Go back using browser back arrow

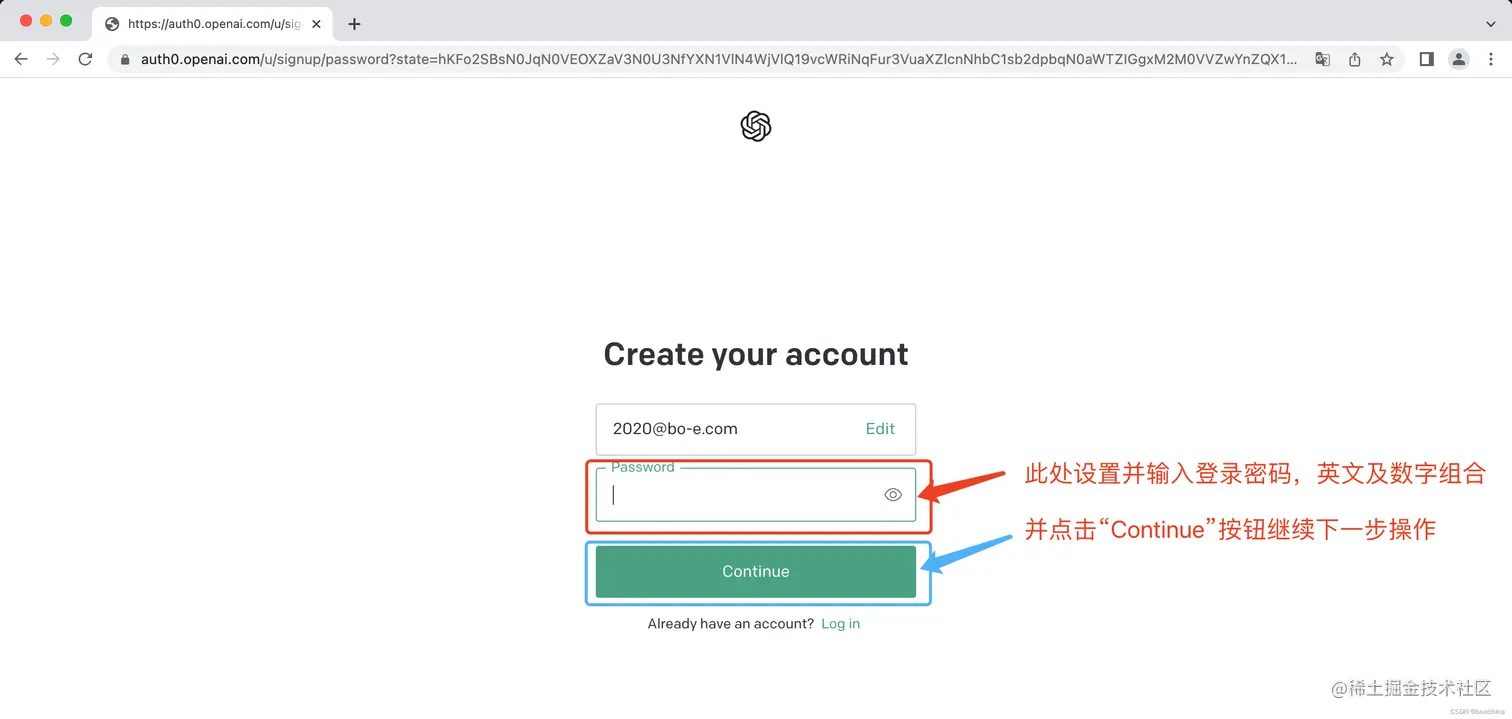point(21,59)
